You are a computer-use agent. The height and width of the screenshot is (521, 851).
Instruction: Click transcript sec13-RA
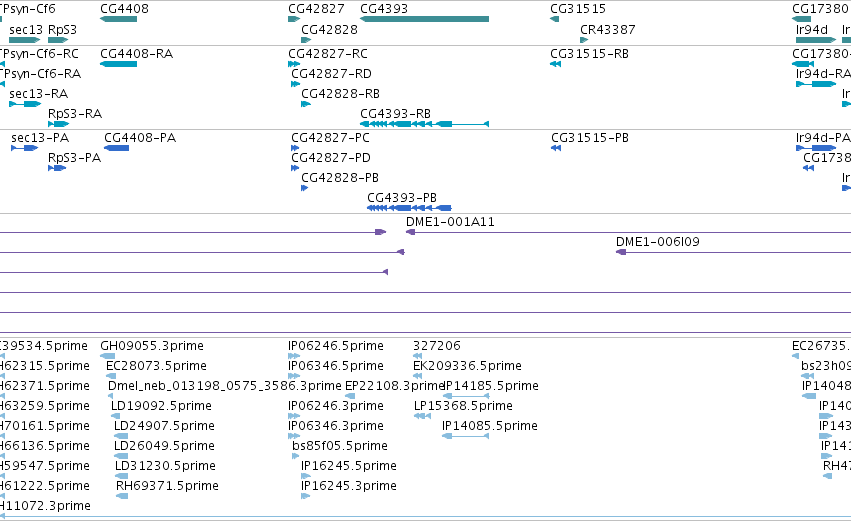pyautogui.click(x=39, y=94)
